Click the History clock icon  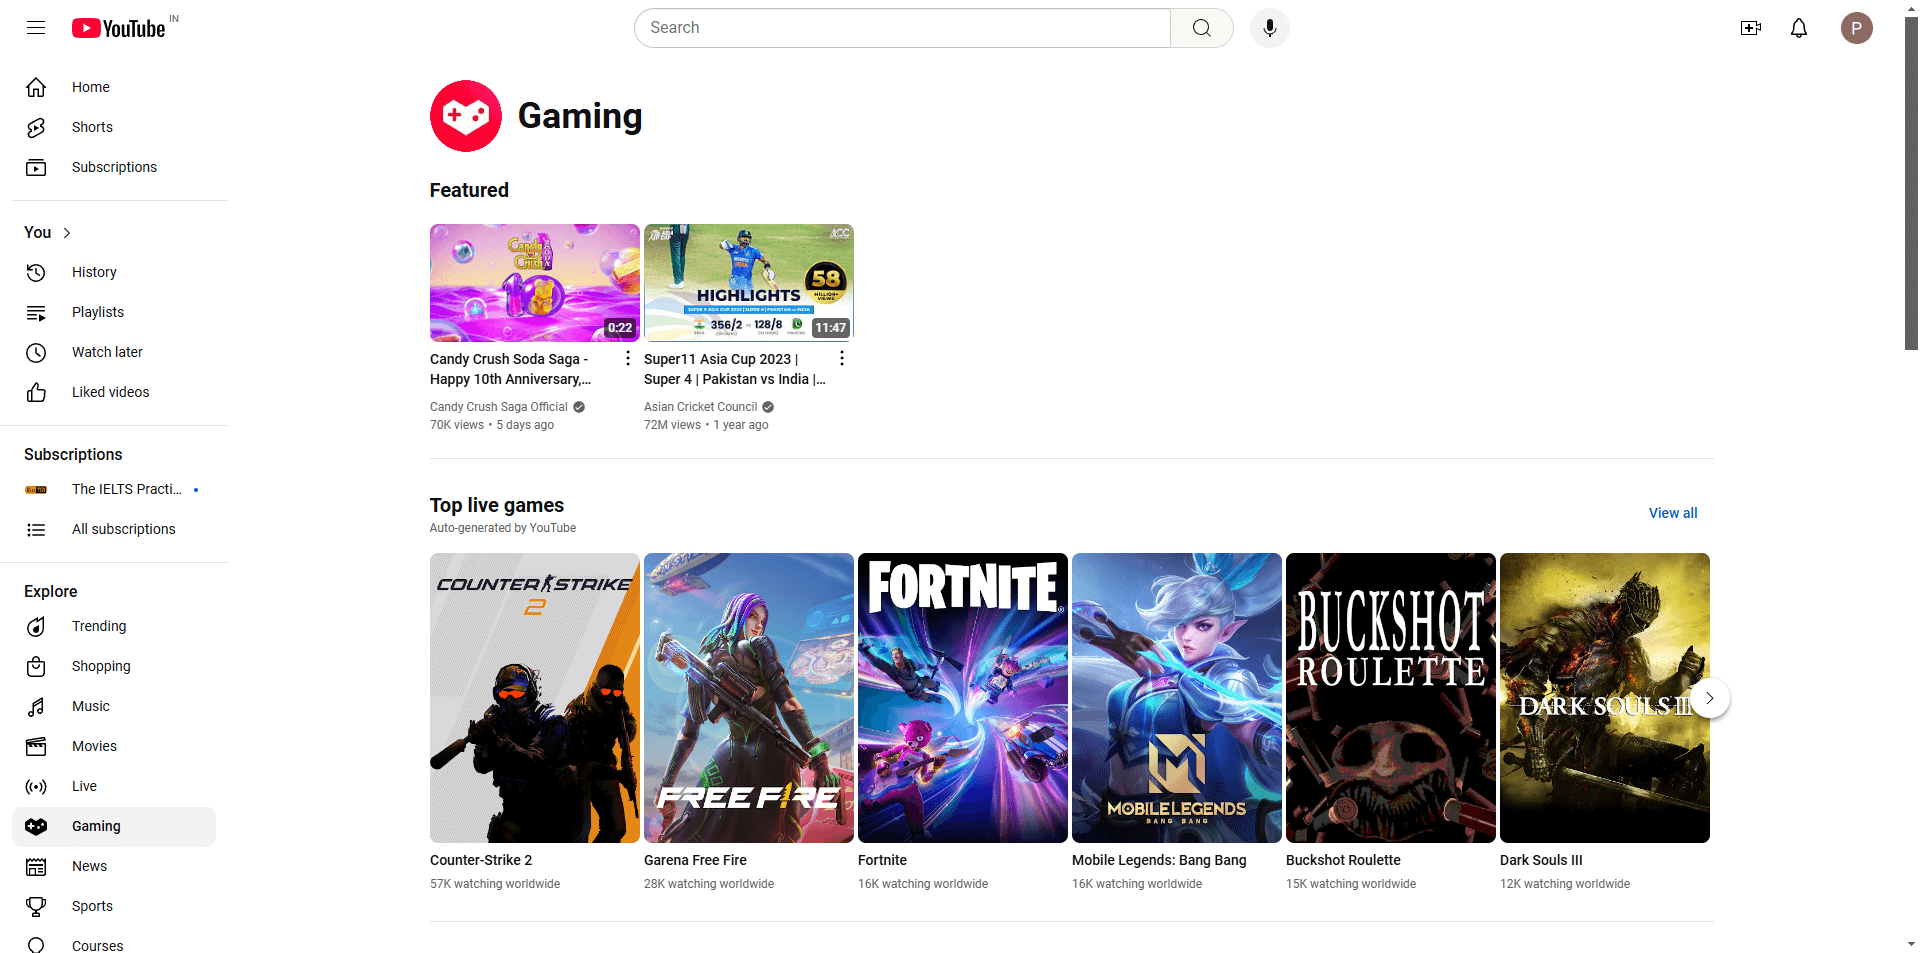pos(36,272)
